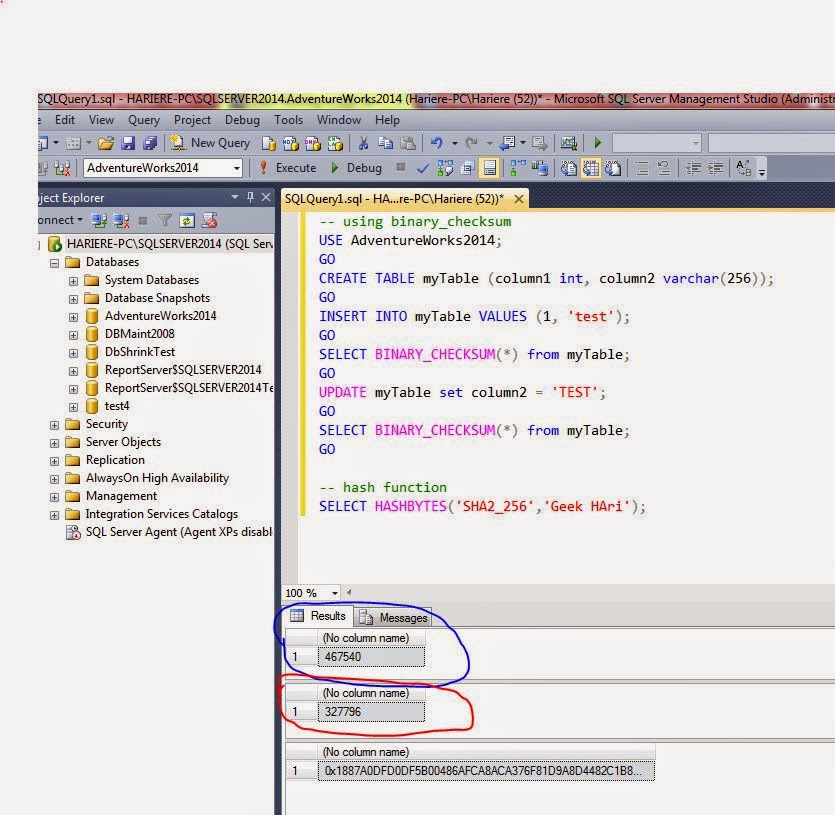Open a new query window
This screenshot has width=835, height=815.
coord(216,142)
